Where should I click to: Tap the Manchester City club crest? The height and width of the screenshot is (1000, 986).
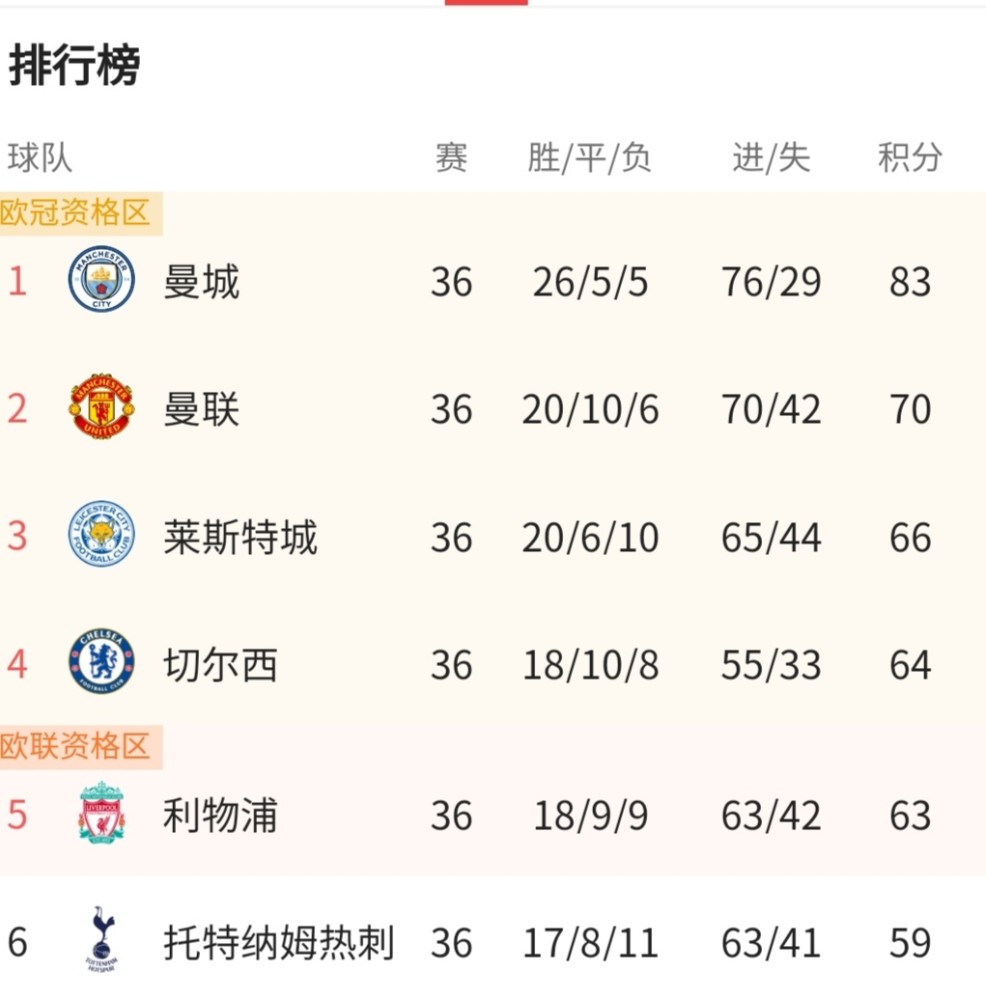(x=101, y=279)
